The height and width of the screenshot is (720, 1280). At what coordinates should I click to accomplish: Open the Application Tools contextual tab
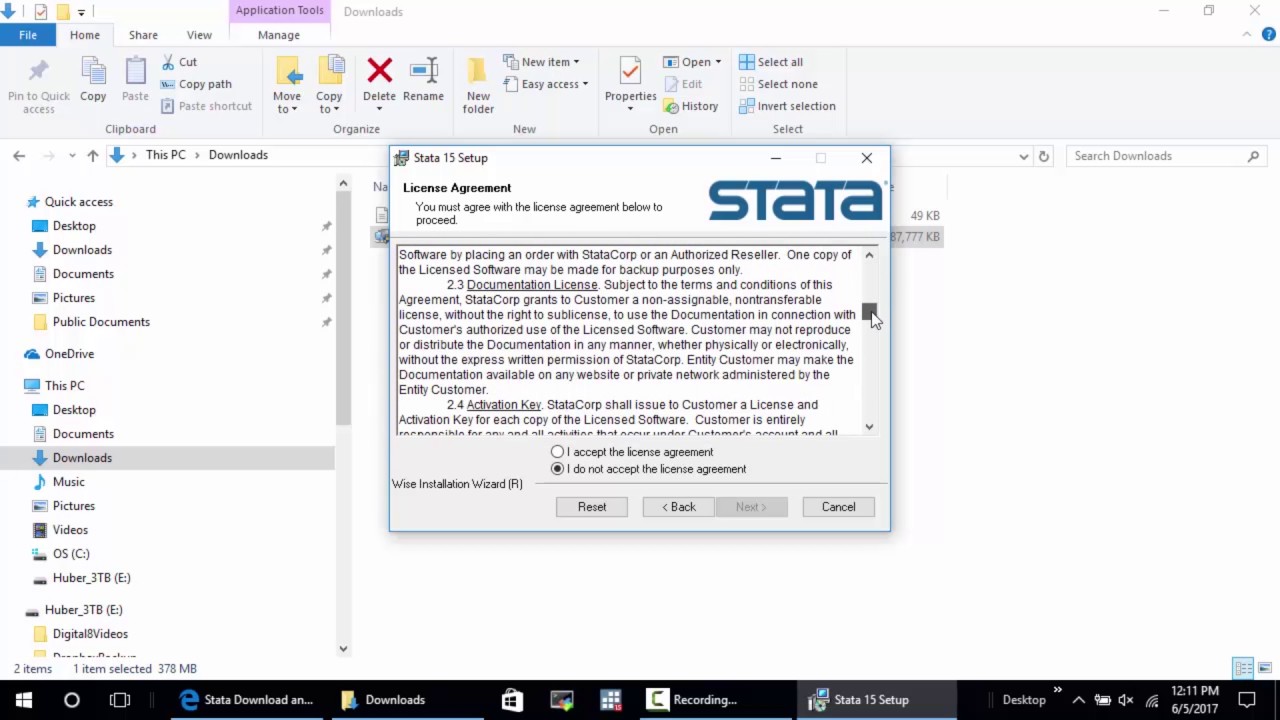[280, 11]
